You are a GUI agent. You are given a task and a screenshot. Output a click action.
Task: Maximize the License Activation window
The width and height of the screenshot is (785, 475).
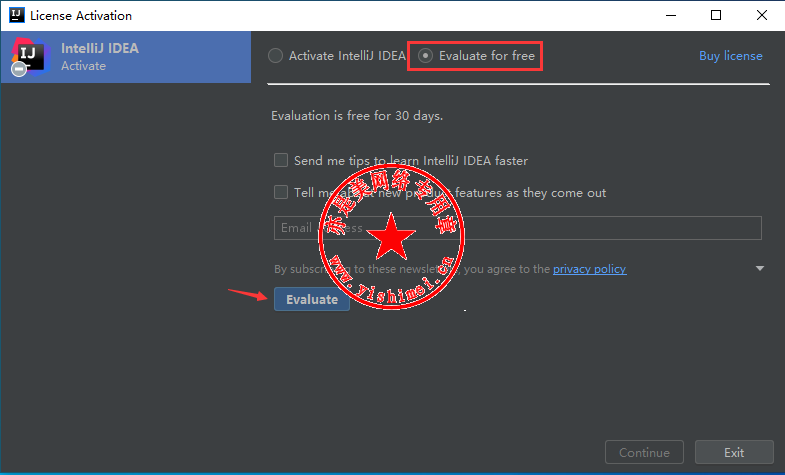point(716,16)
